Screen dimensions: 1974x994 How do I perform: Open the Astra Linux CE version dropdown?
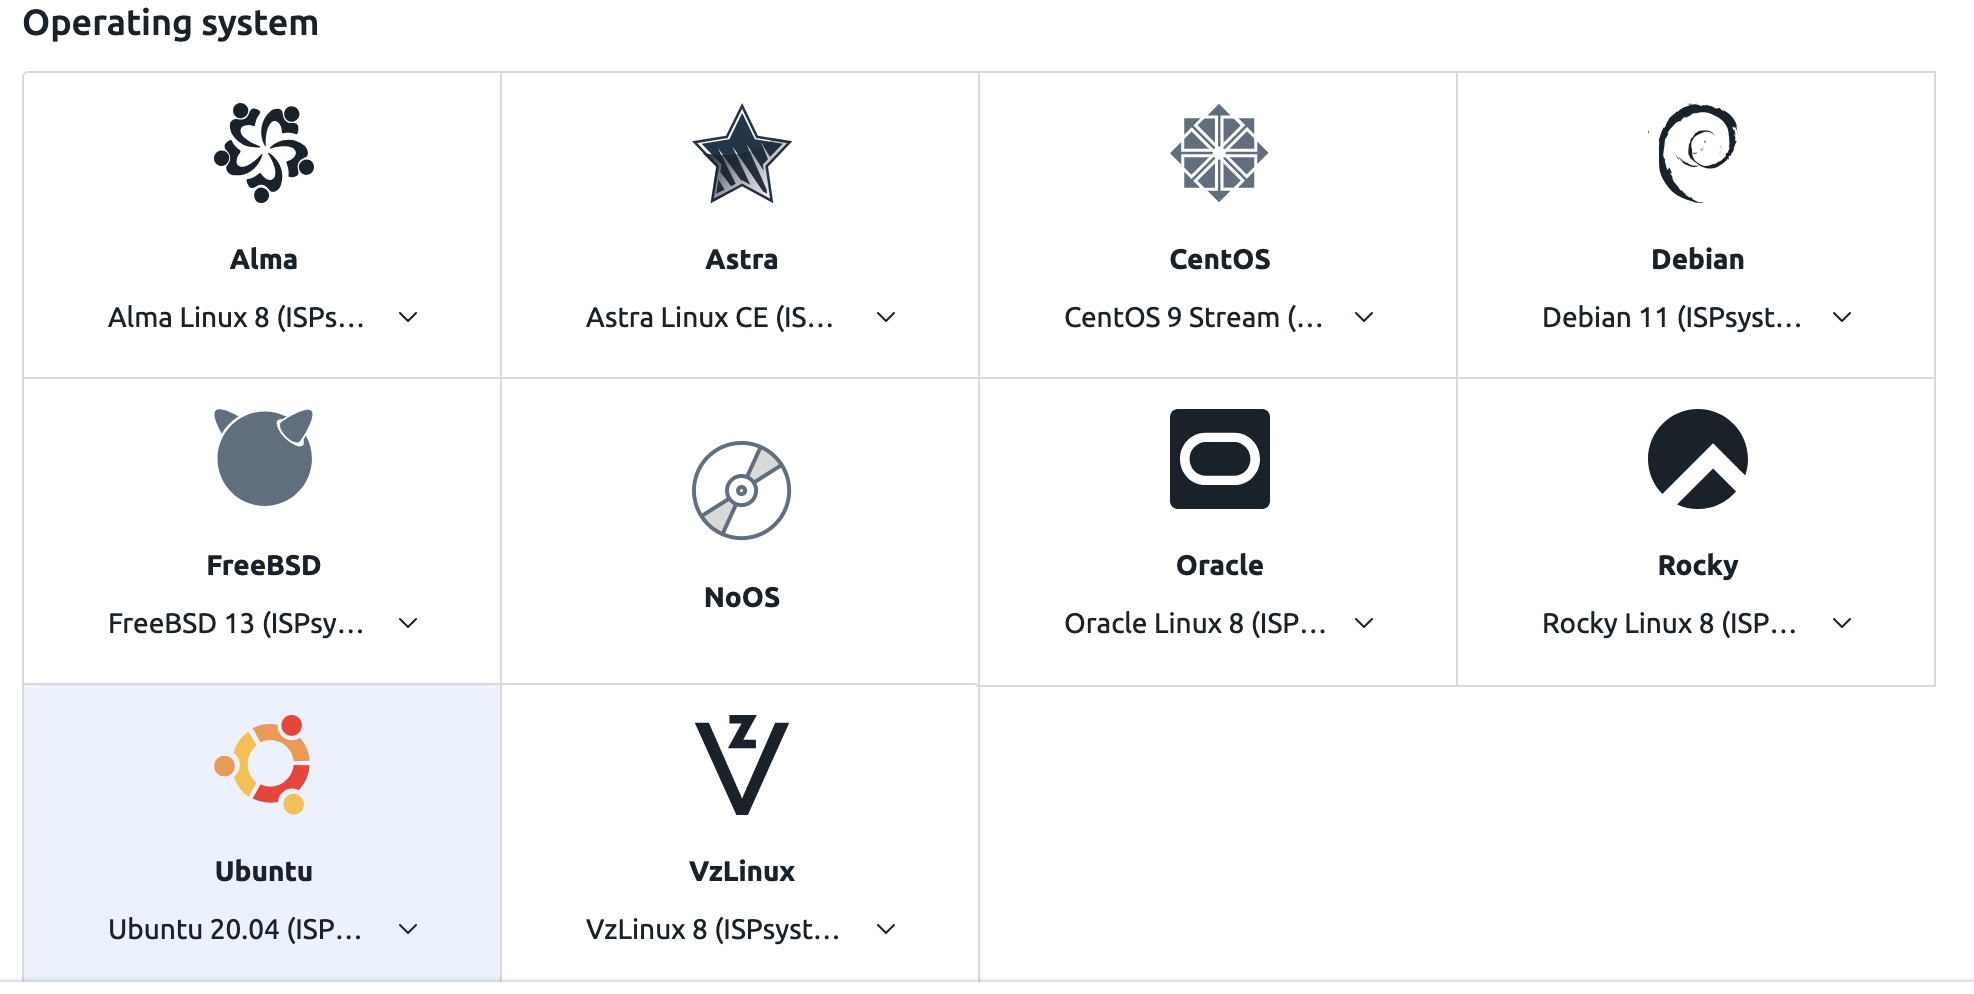click(886, 318)
